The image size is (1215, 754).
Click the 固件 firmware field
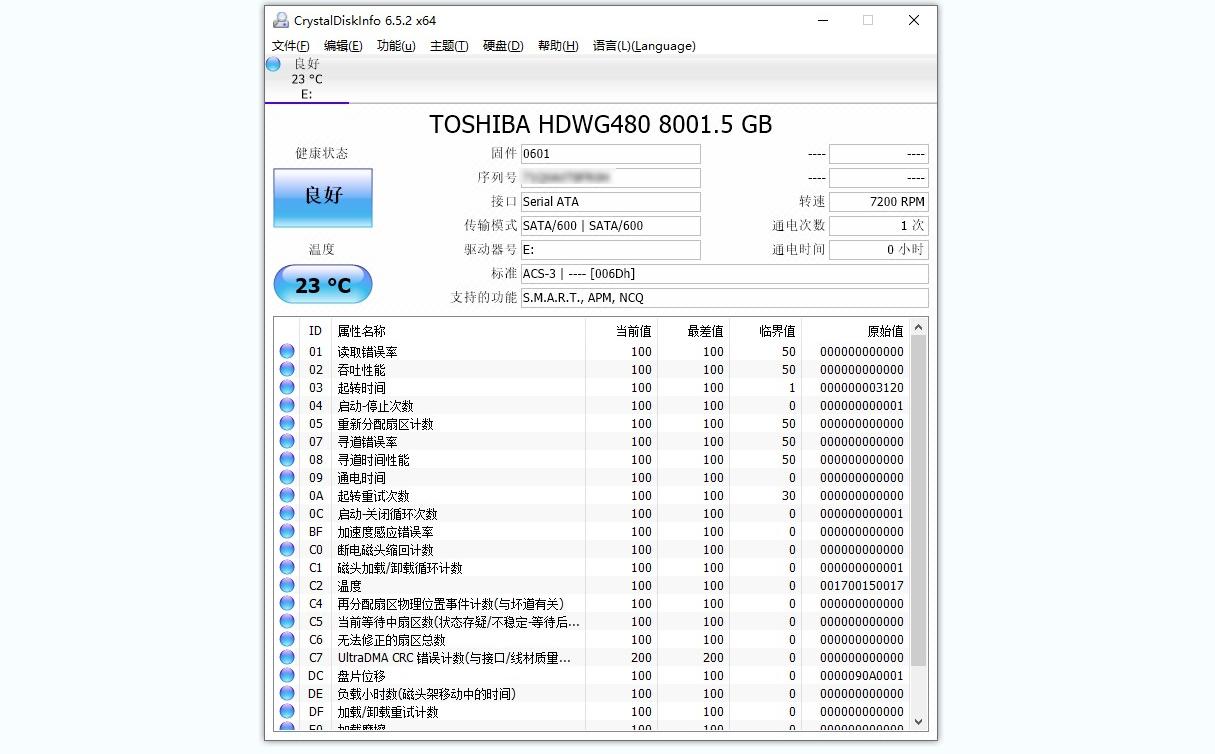click(x=610, y=153)
